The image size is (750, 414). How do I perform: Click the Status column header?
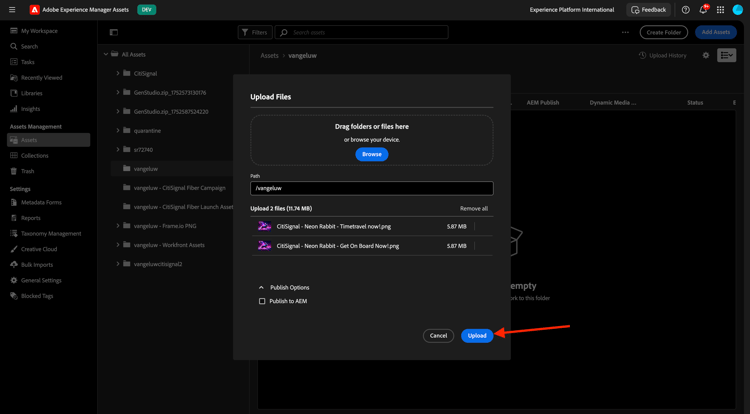(x=695, y=102)
